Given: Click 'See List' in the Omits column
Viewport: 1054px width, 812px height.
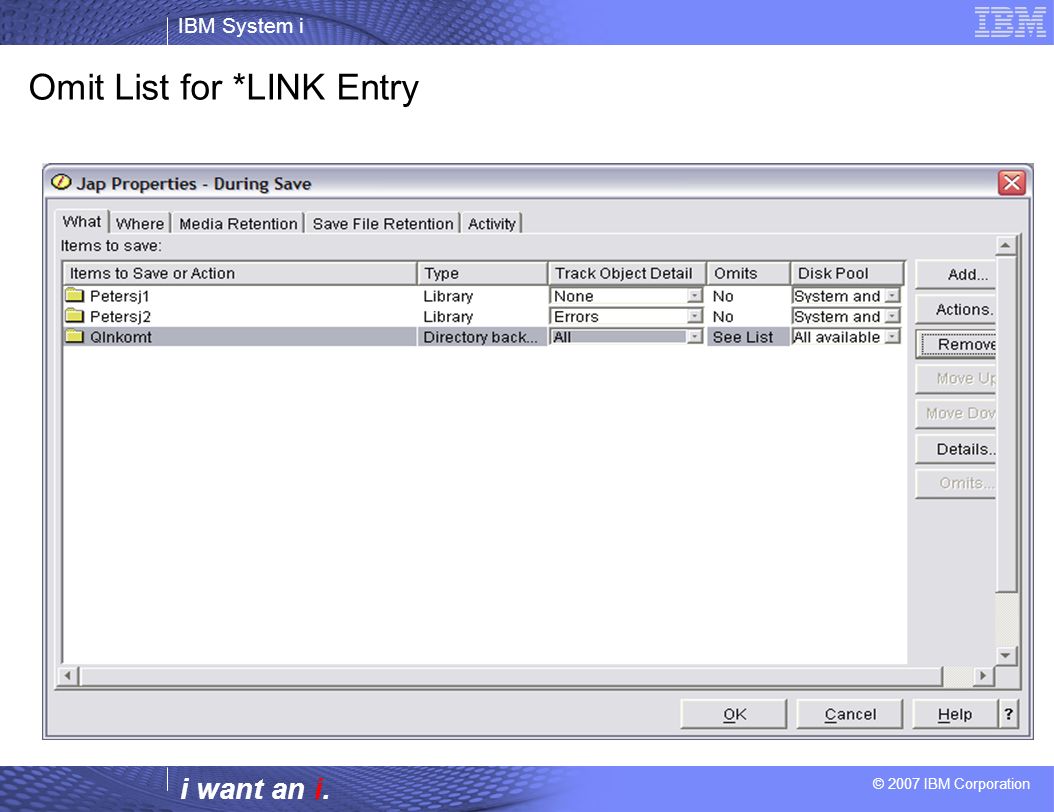Looking at the screenshot, I should pos(743,337).
